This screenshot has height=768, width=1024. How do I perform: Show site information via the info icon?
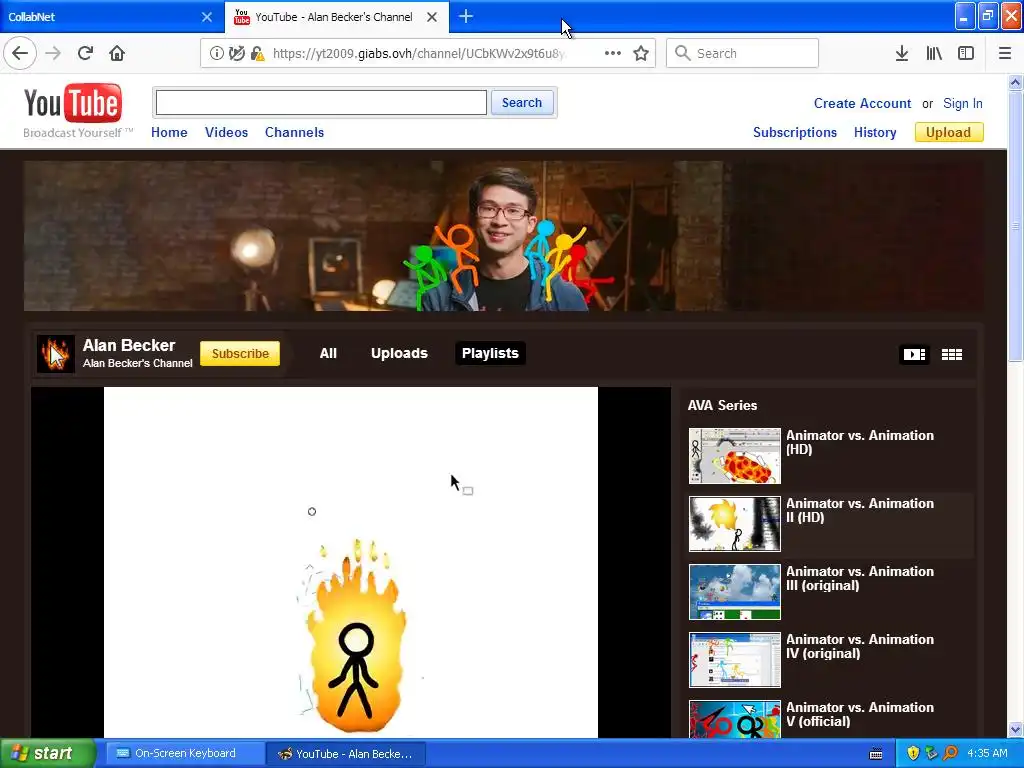216,53
